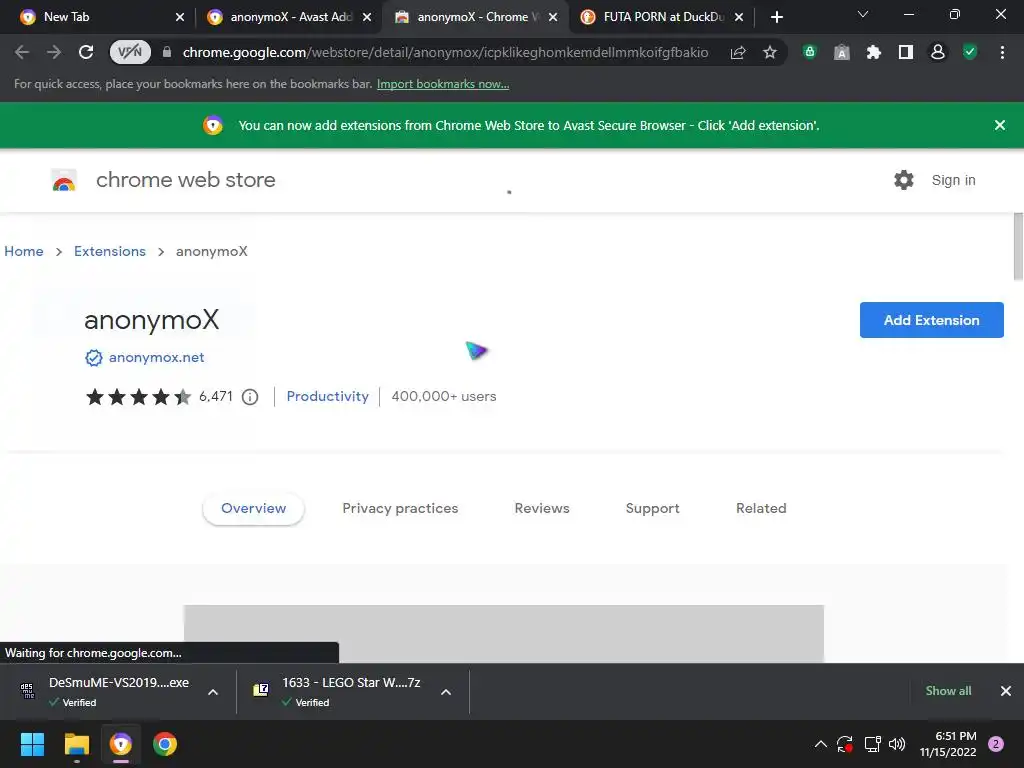Close the New Tab tab

(x=180, y=17)
